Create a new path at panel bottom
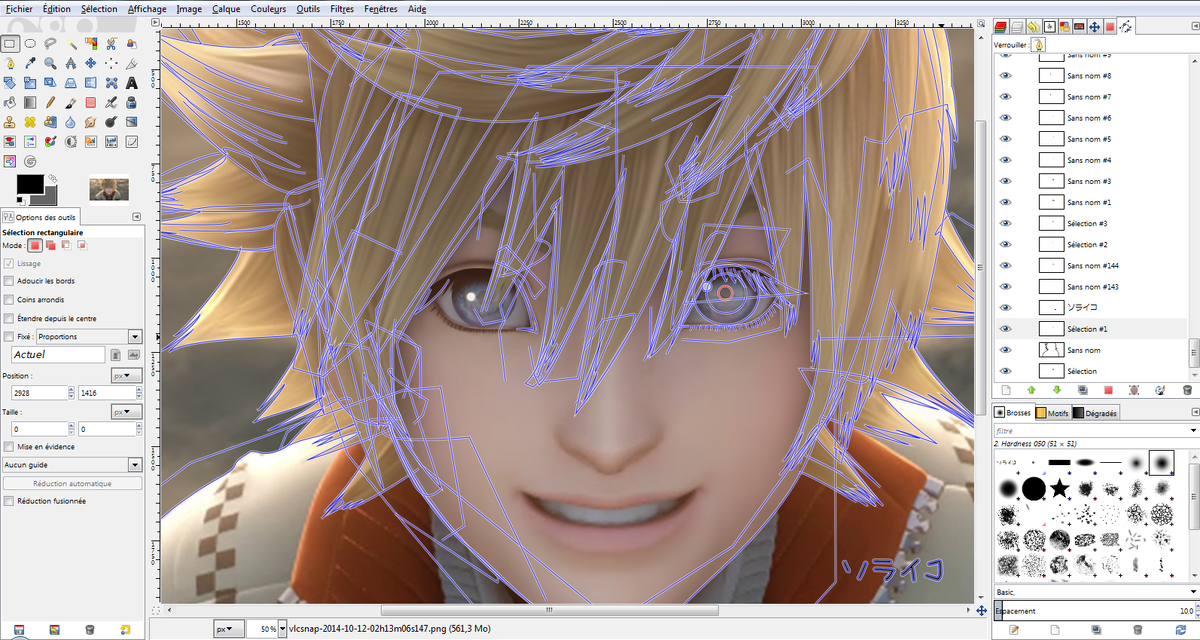The width and height of the screenshot is (1200, 640). tap(1005, 390)
